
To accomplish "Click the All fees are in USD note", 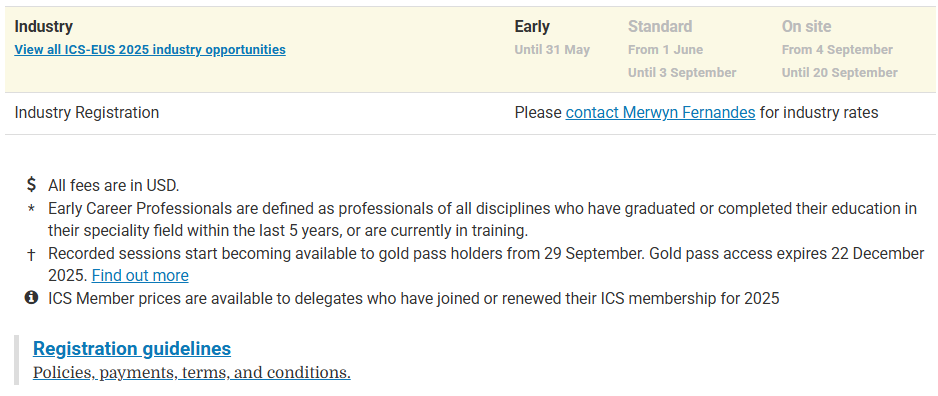I will tap(114, 185).
